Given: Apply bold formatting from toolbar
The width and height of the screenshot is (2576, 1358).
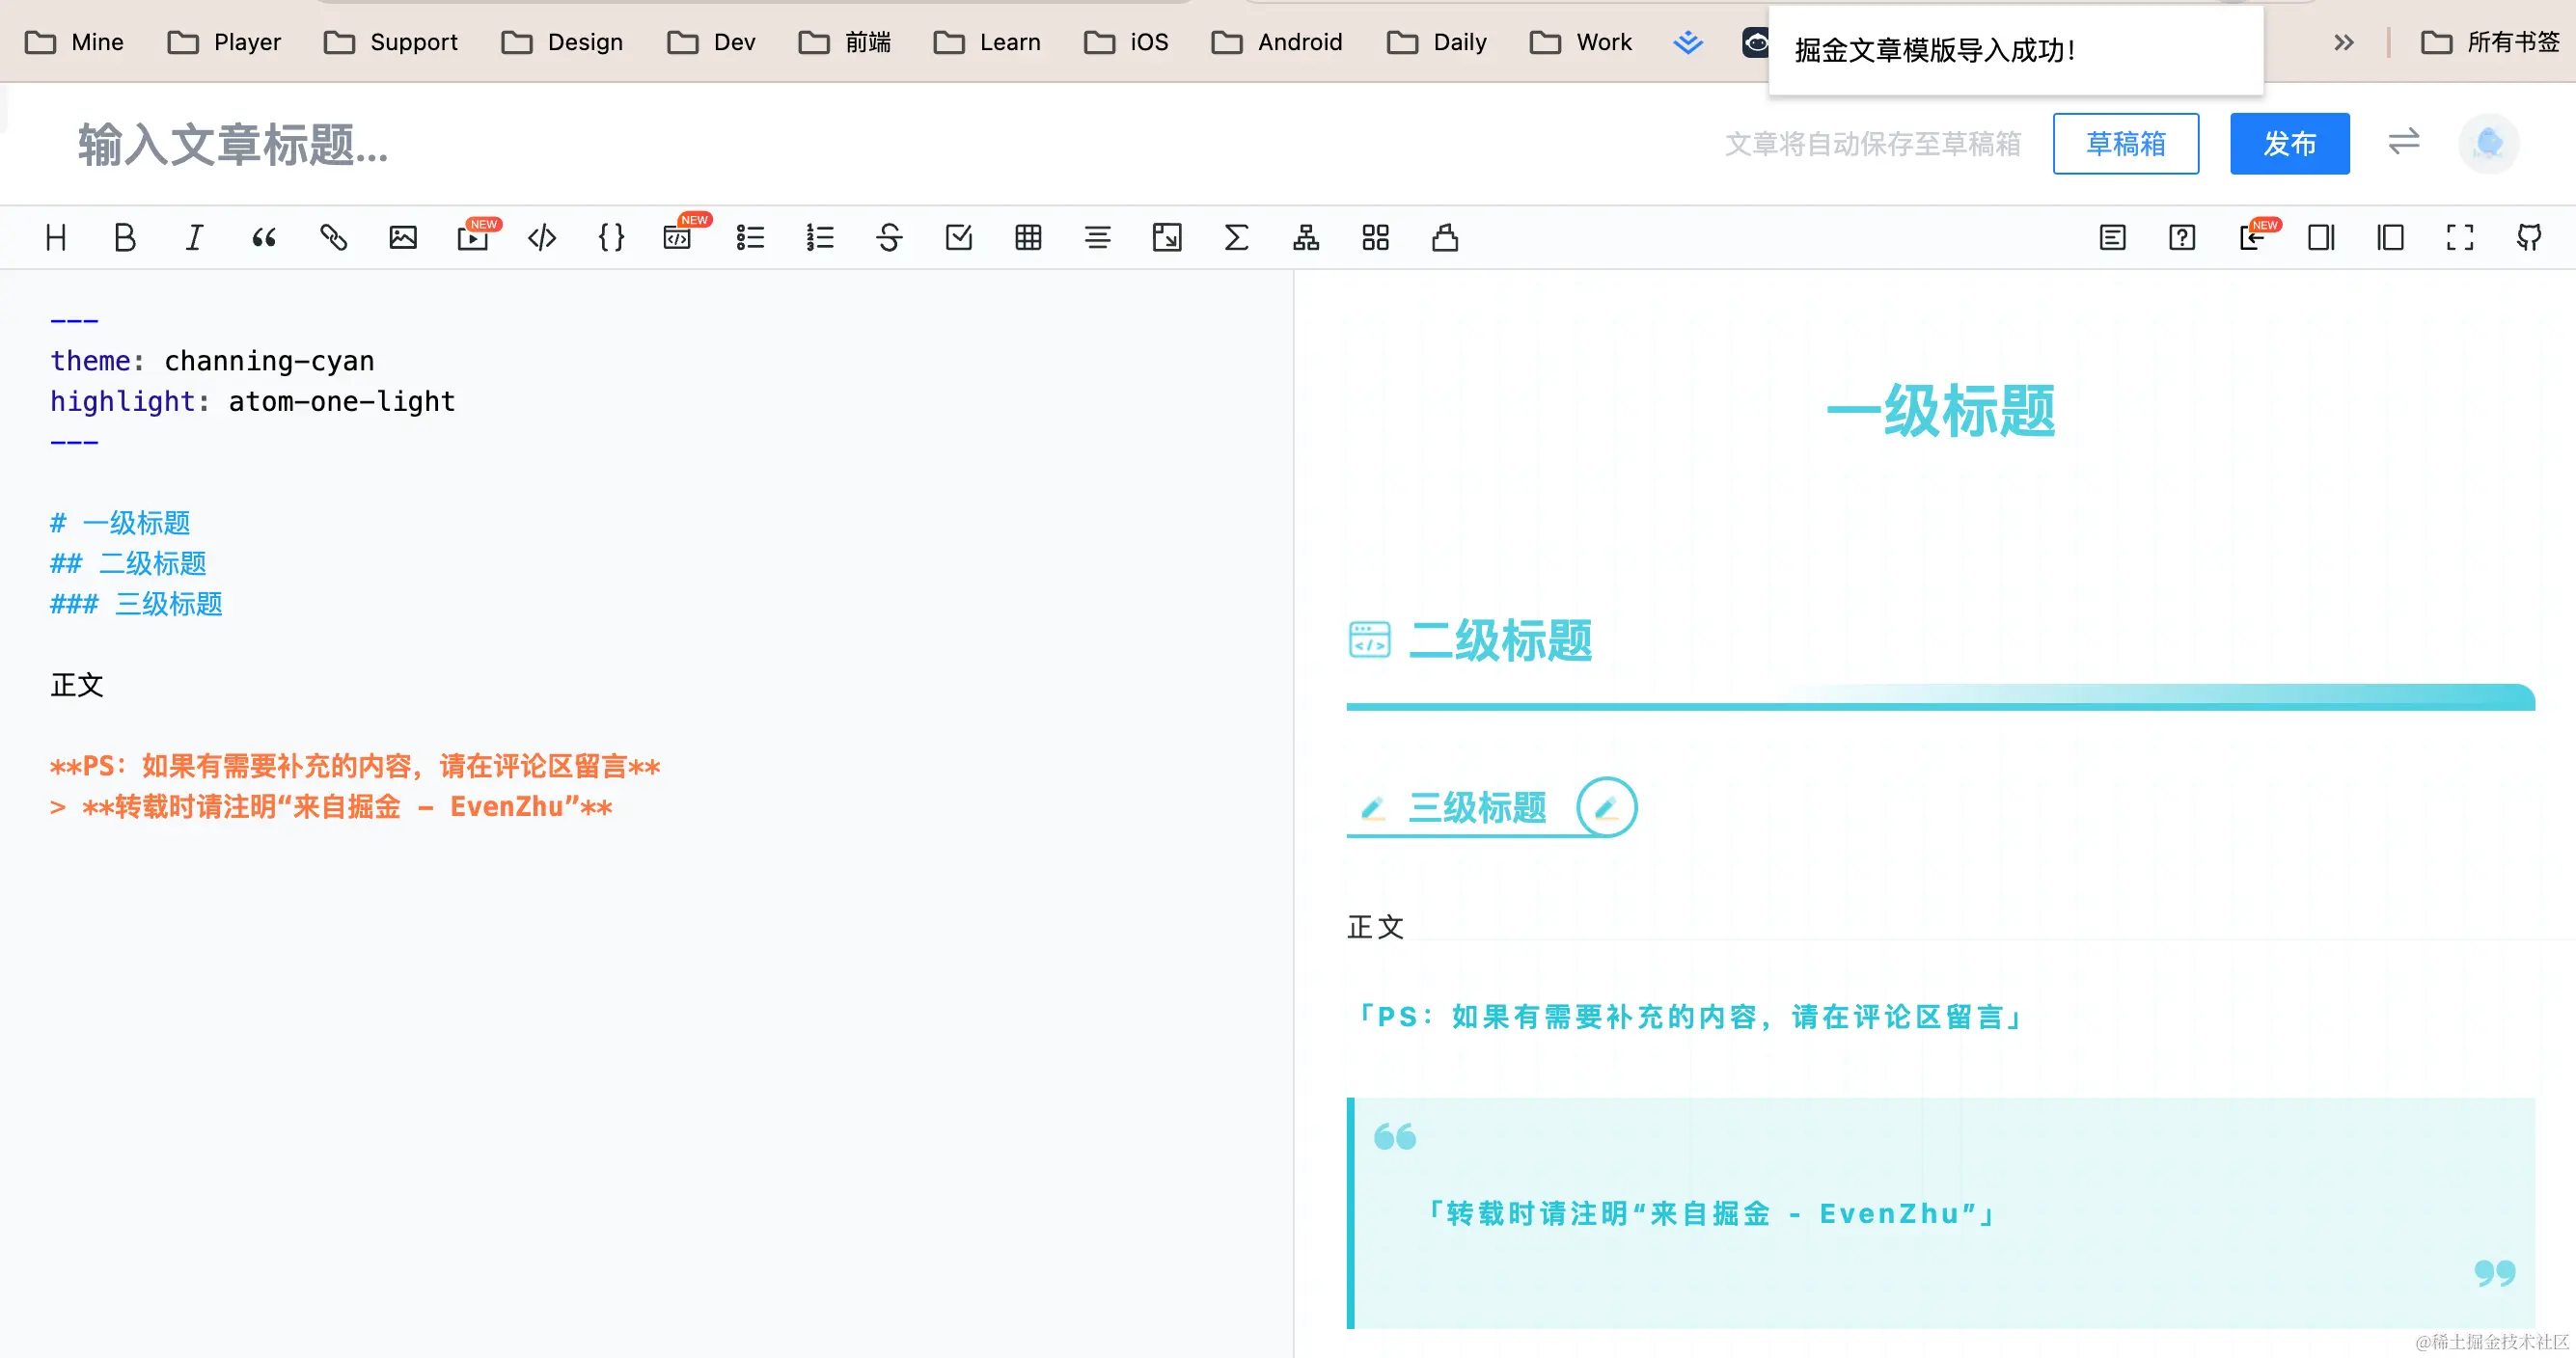Looking at the screenshot, I should 125,238.
